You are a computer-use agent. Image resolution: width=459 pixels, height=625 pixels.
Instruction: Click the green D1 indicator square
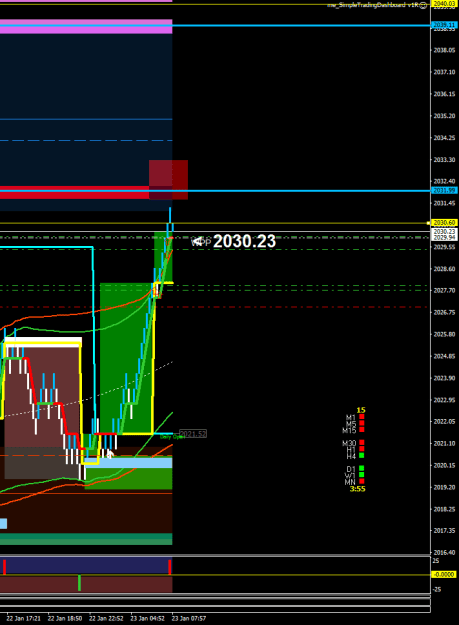point(362,468)
